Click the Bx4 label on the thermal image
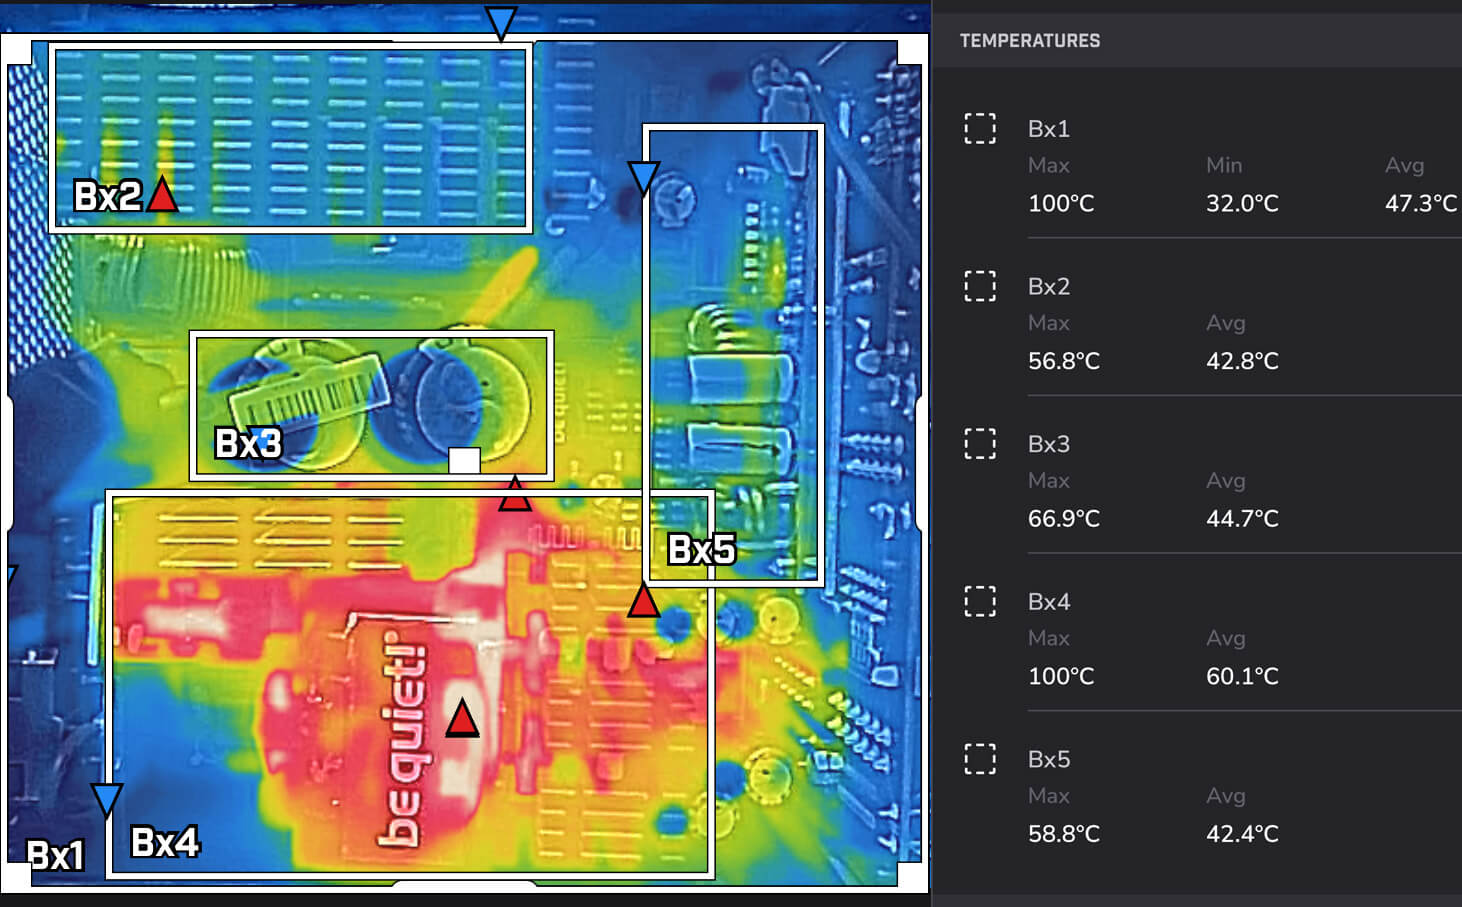 (165, 842)
